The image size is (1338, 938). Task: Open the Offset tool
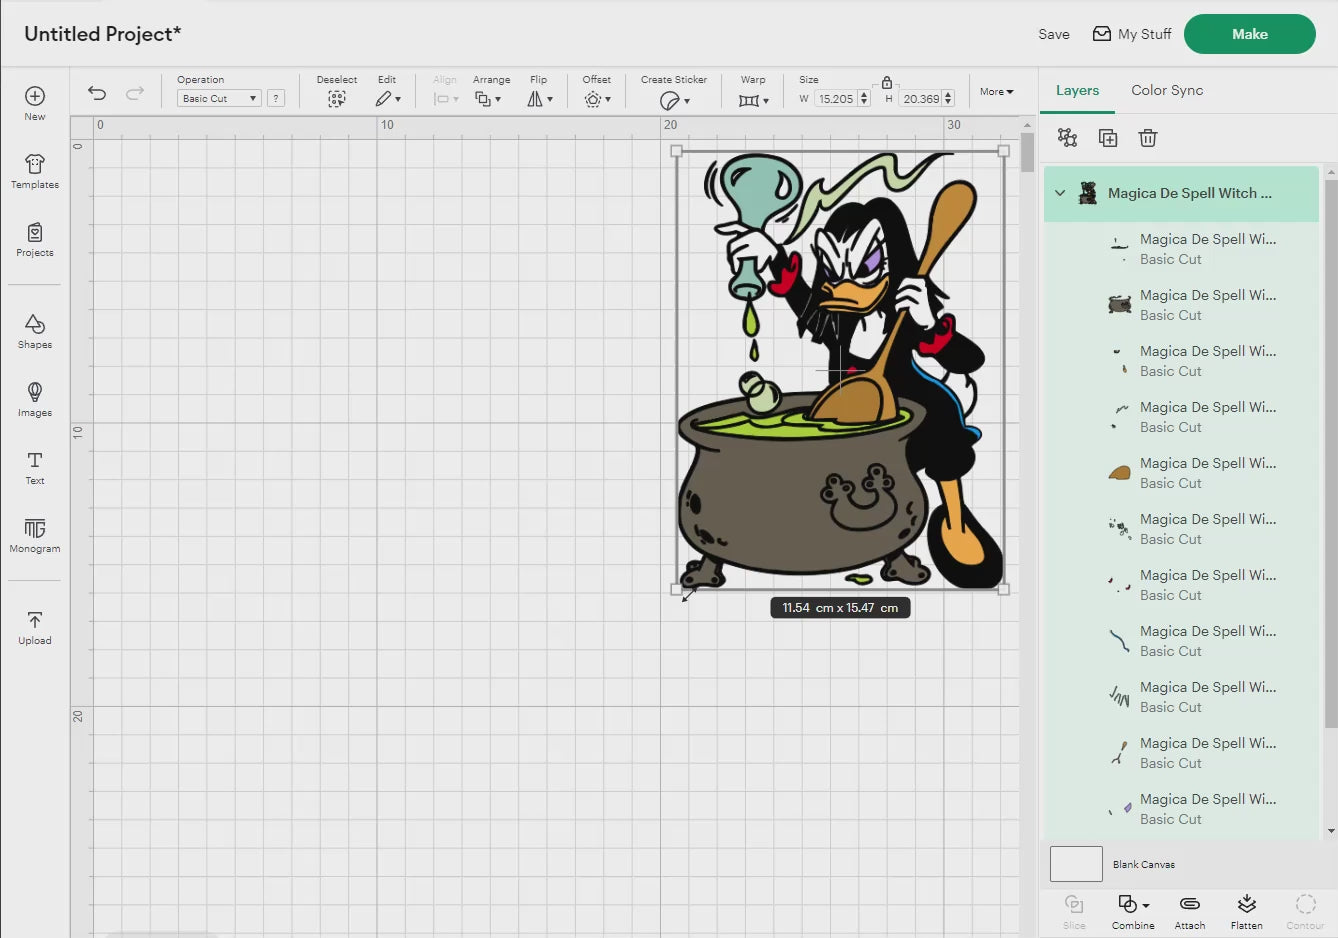click(x=598, y=99)
